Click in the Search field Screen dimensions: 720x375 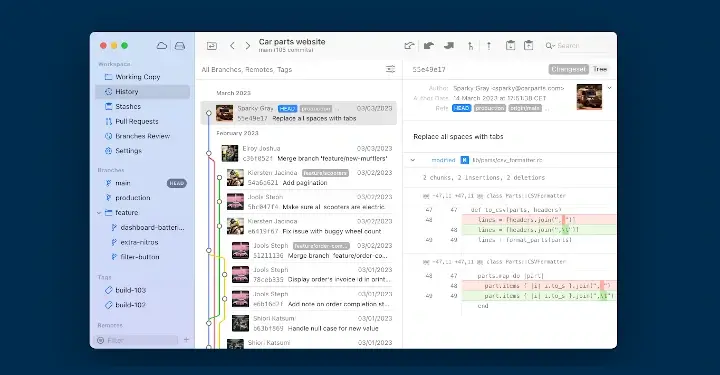583,45
